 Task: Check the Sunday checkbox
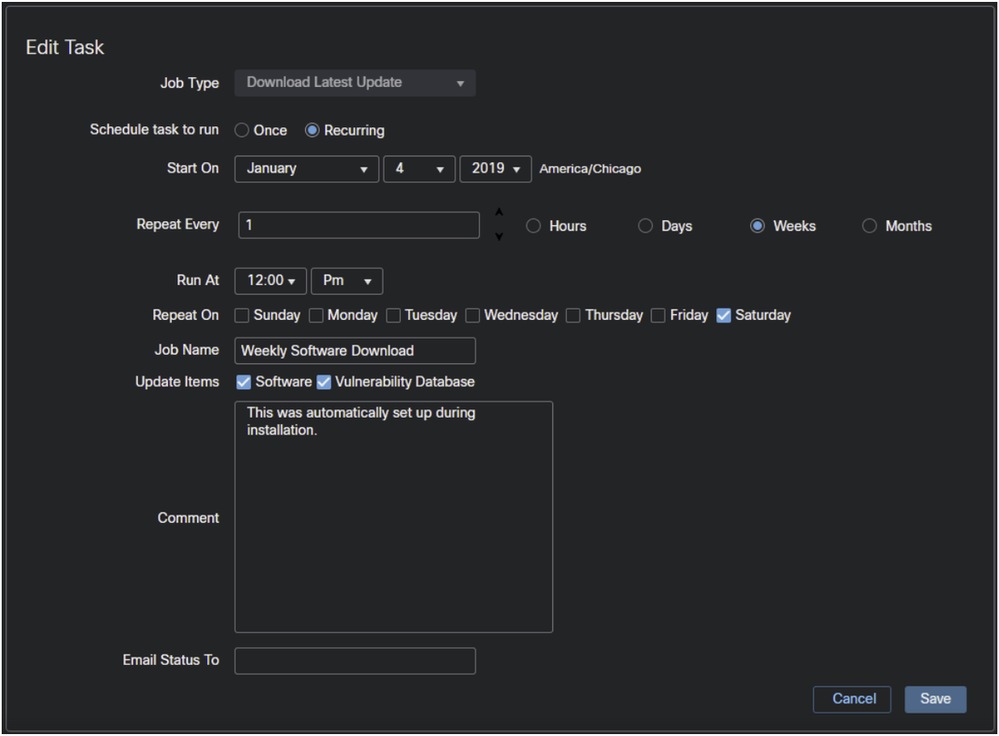pyautogui.click(x=241, y=315)
